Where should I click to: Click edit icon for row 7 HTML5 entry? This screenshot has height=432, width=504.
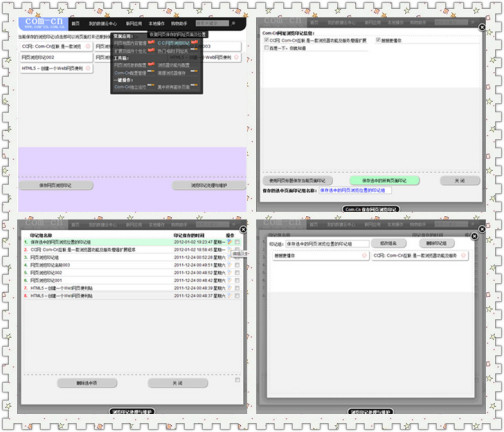(230, 288)
